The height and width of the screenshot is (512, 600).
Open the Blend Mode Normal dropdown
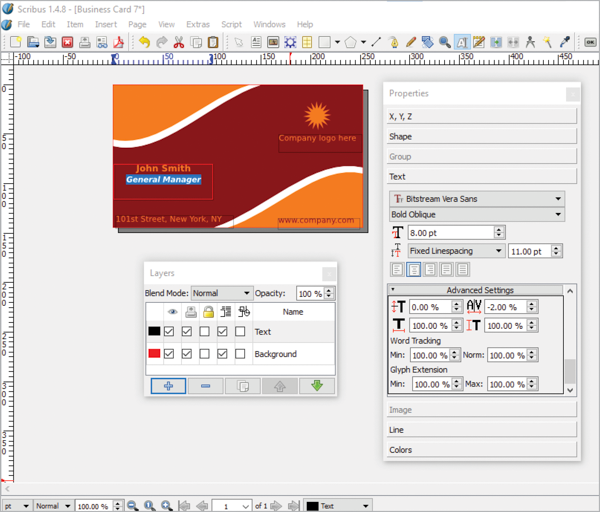point(222,293)
